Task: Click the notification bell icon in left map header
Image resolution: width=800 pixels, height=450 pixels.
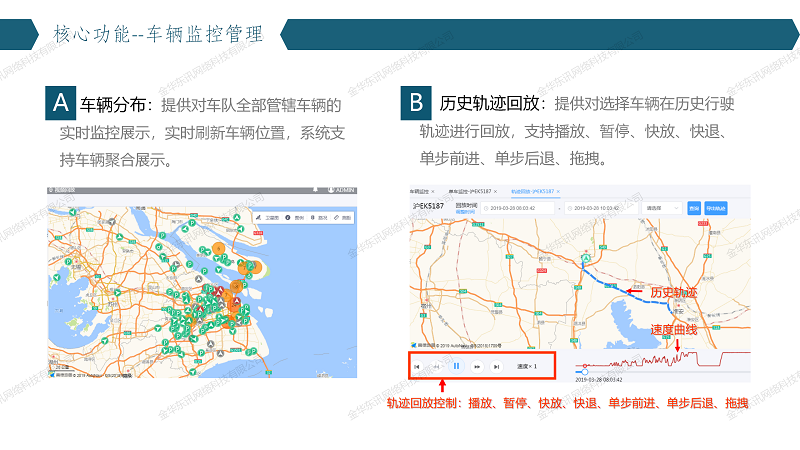Action: (x=315, y=189)
